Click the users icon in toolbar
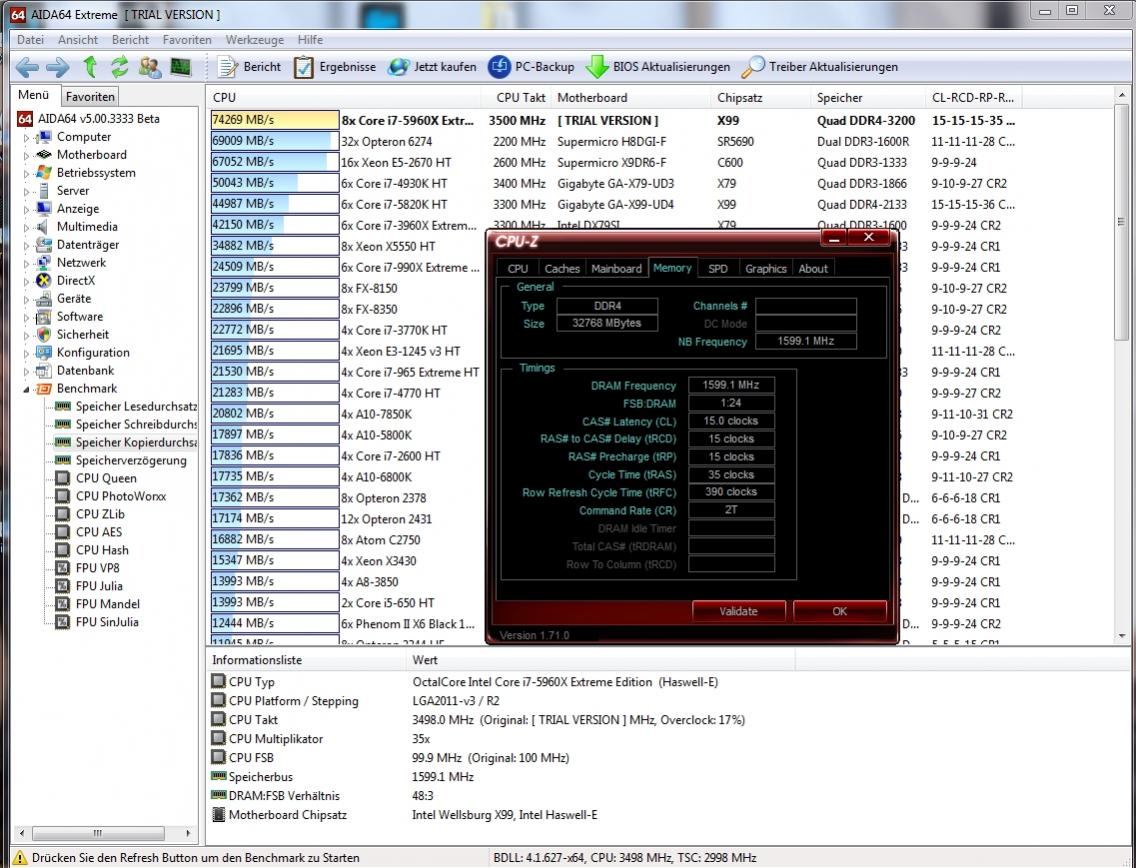Viewport: 1136px width, 868px height. pos(150,67)
